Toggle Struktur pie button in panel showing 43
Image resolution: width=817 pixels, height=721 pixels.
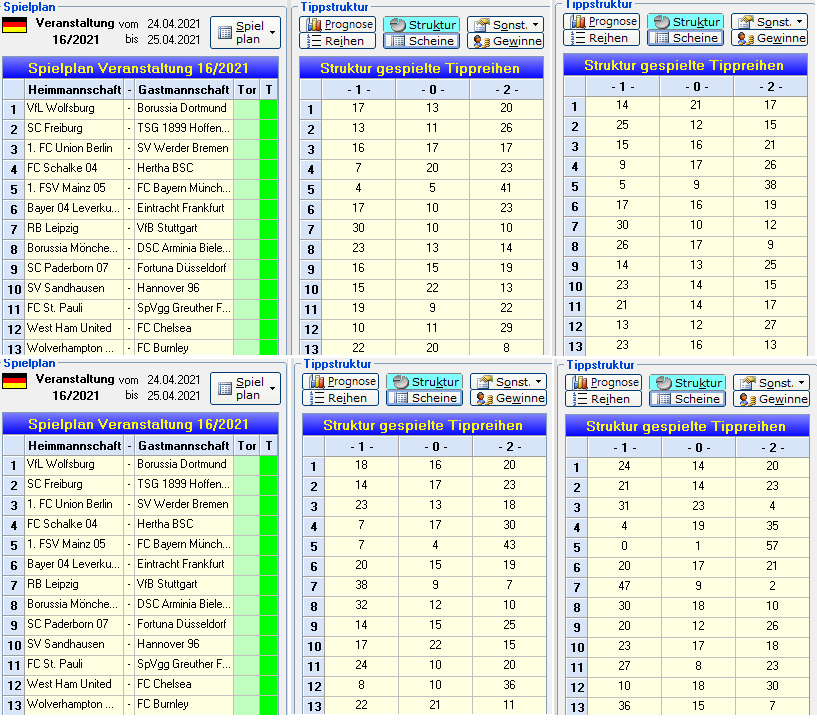[x=425, y=381]
